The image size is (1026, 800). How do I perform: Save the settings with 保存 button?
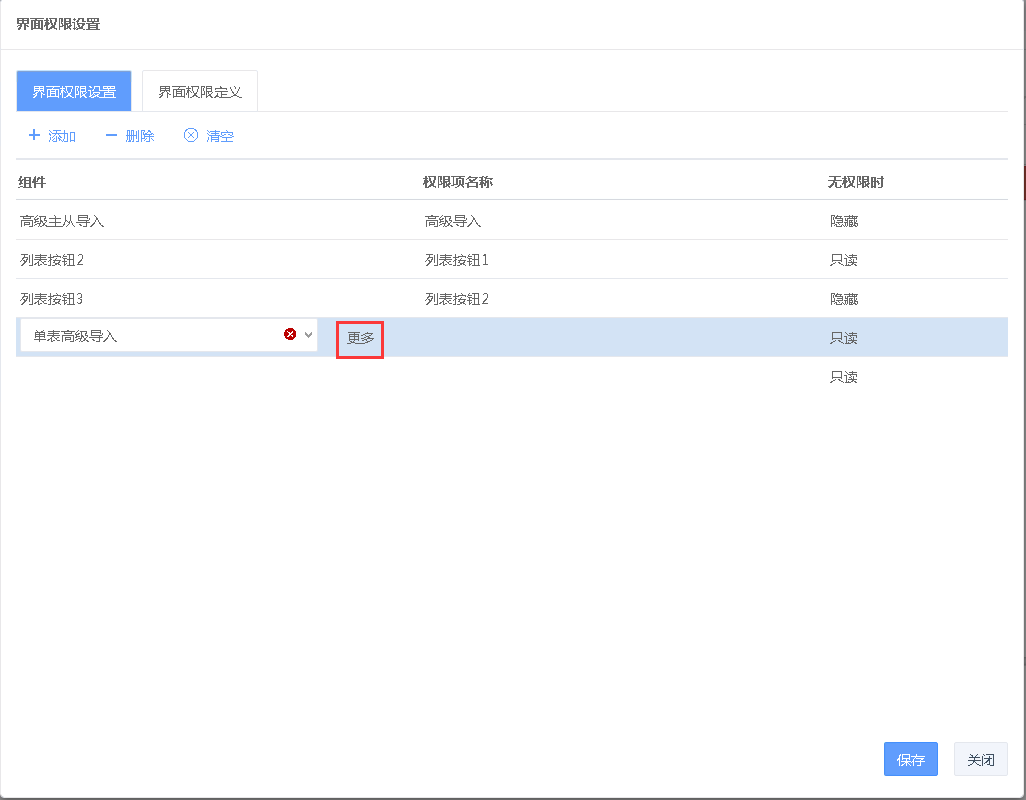(910, 759)
